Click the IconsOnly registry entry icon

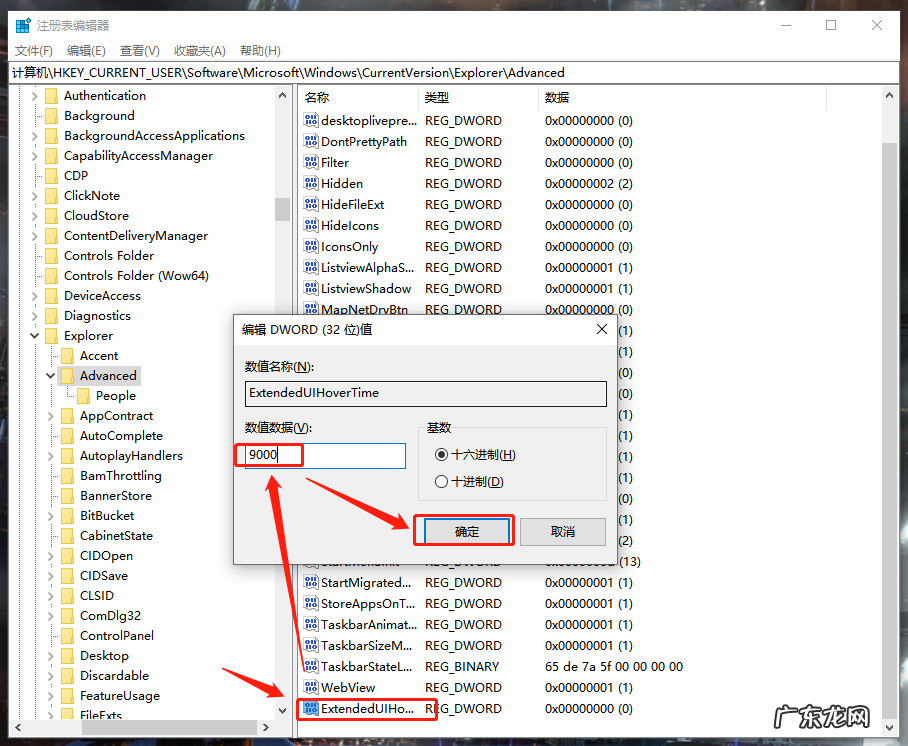[311, 246]
